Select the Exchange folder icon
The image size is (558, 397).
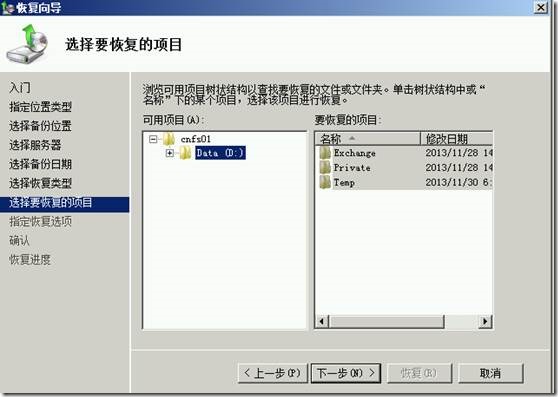pyautogui.click(x=325, y=153)
